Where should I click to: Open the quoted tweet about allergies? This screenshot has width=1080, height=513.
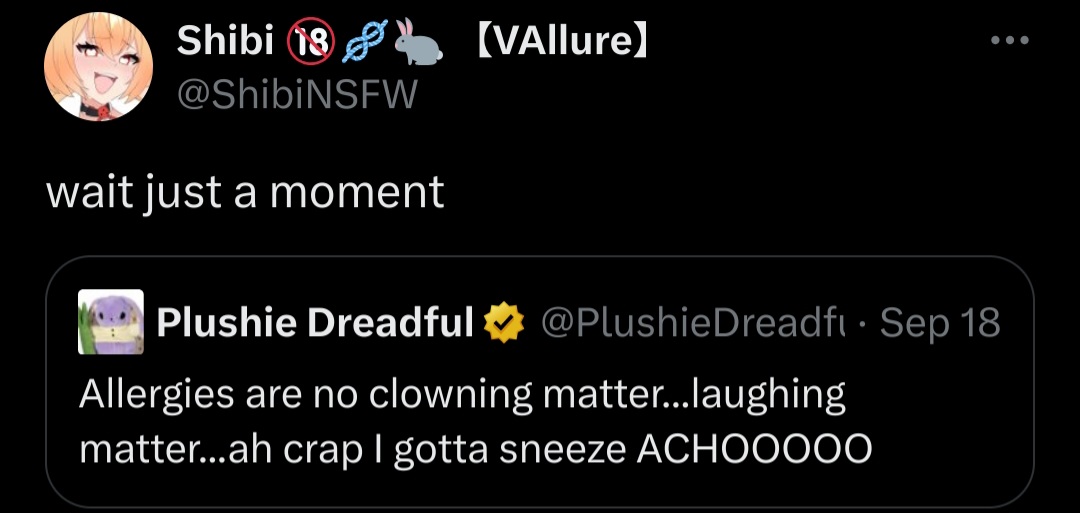point(540,382)
